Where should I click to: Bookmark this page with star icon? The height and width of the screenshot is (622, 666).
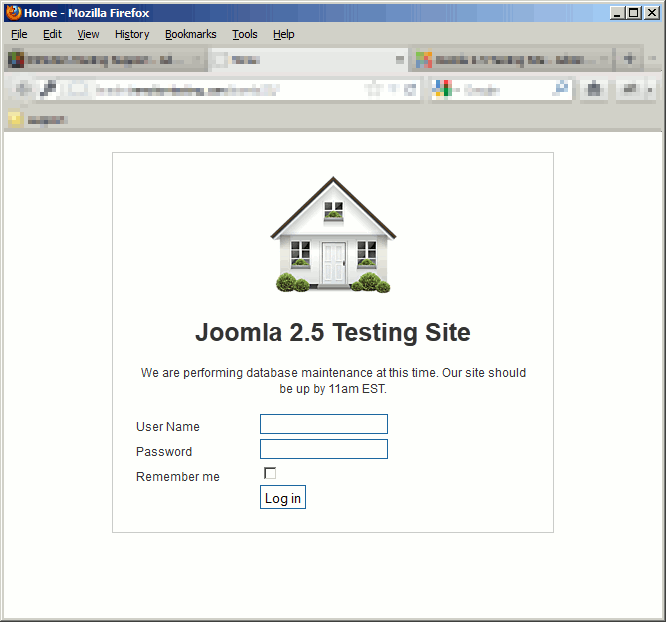(374, 89)
